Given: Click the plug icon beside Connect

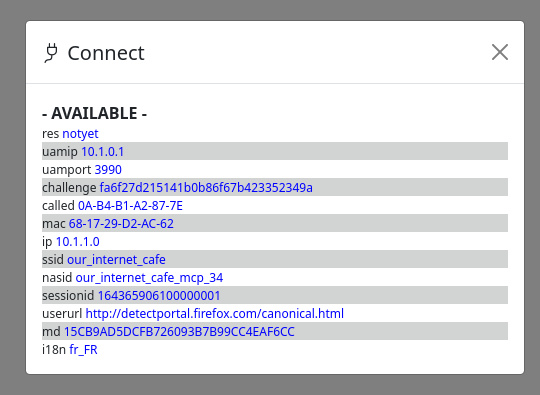Looking at the screenshot, I should pyautogui.click(x=51, y=53).
